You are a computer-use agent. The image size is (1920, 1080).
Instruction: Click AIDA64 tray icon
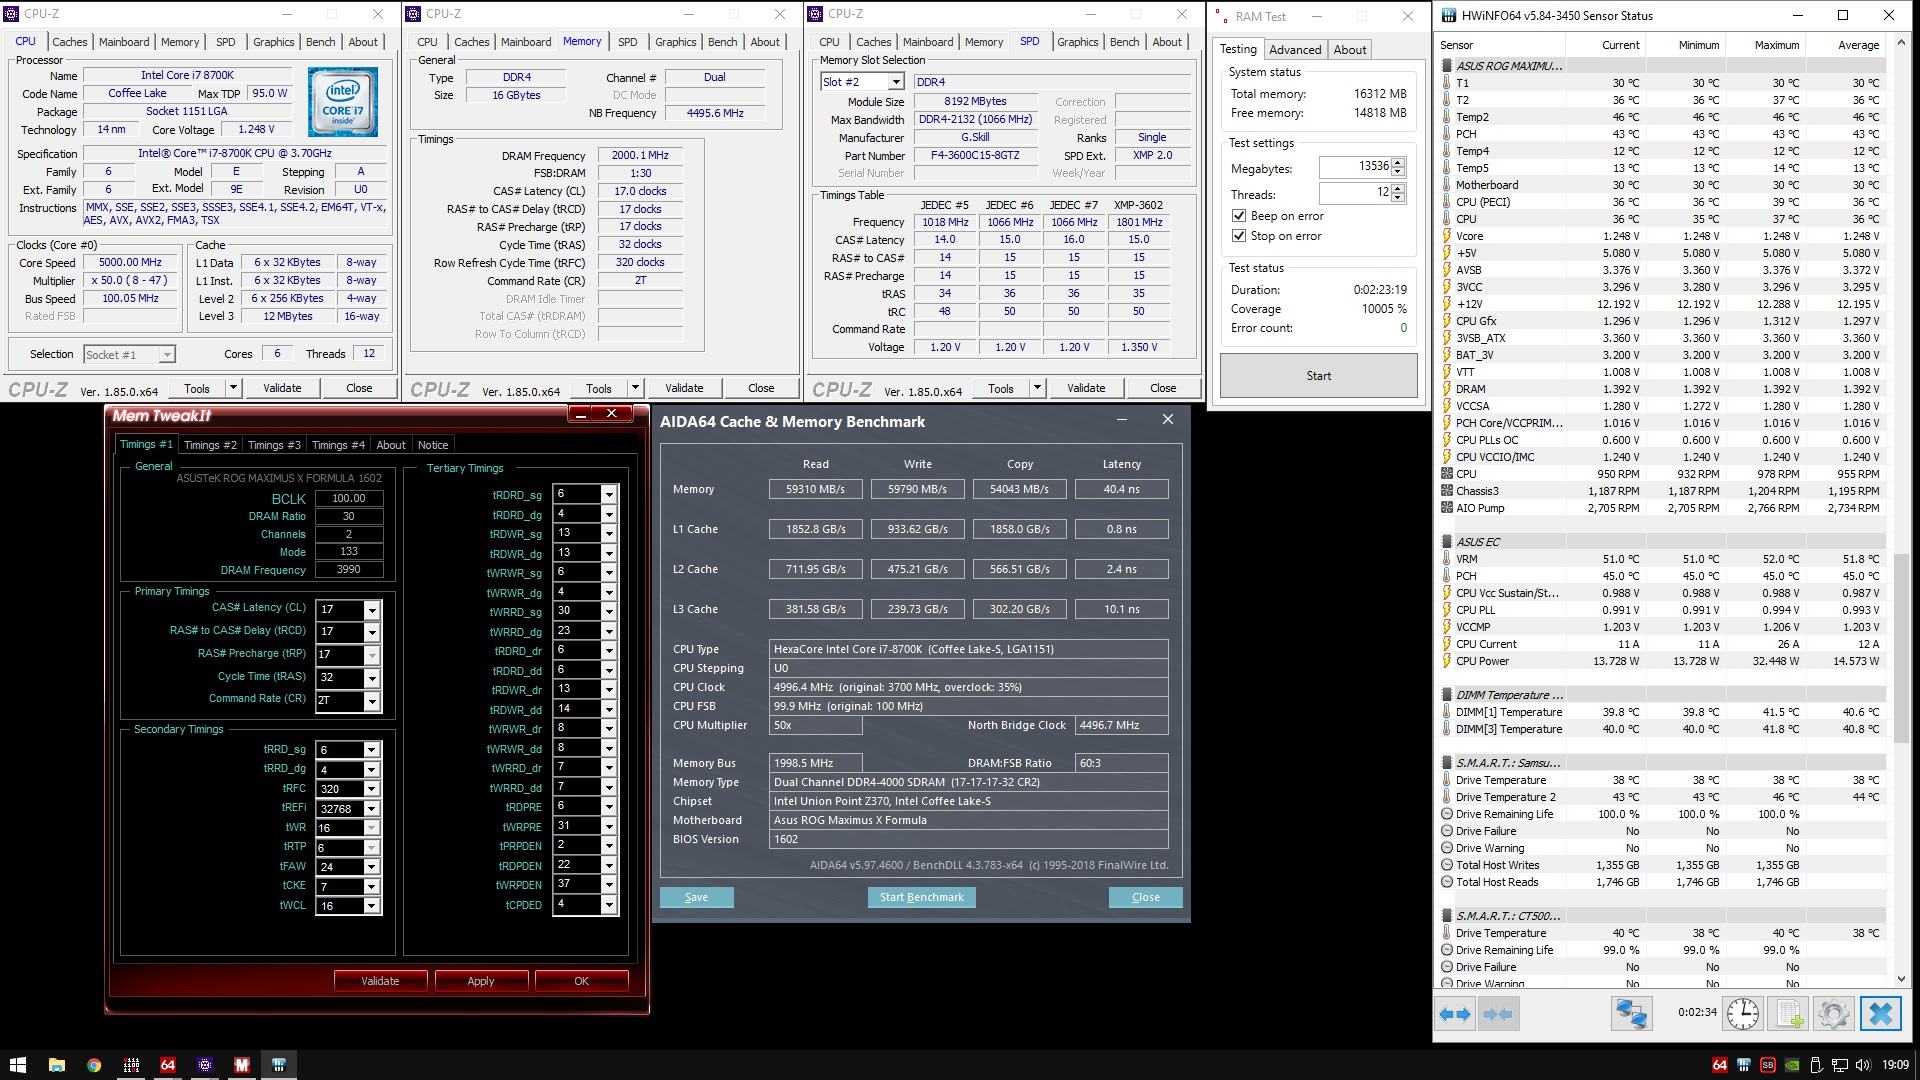tap(1719, 1065)
